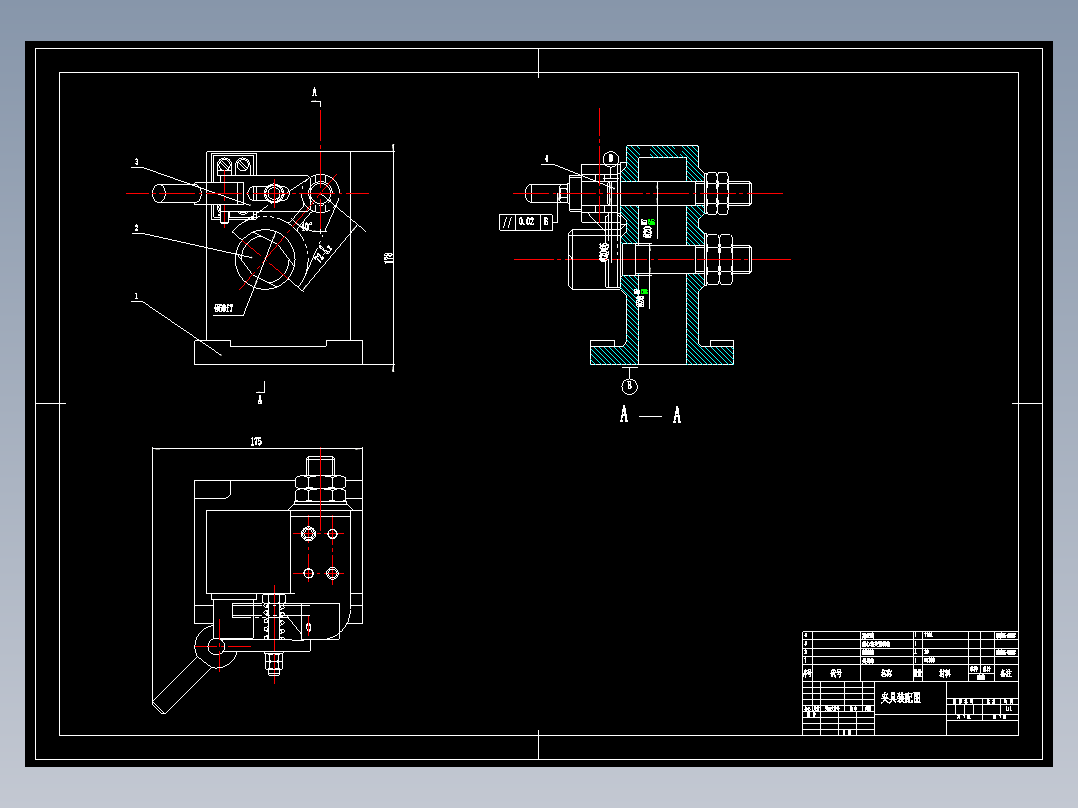Viewport: 1078px width, 808px height.
Task: Click the "材料" column header in parts list
Action: [945, 673]
